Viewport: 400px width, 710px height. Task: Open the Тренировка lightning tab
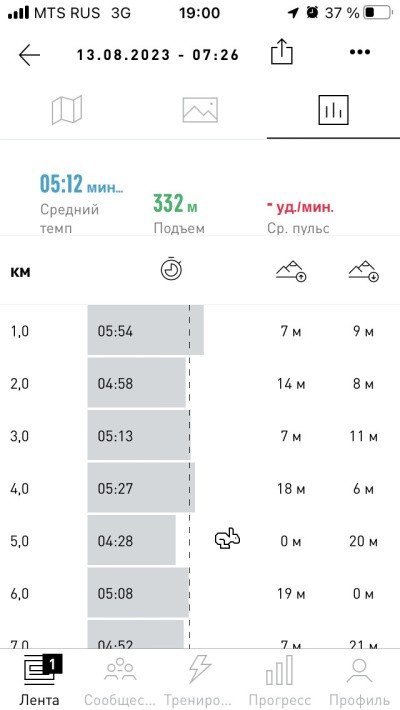[200, 681]
